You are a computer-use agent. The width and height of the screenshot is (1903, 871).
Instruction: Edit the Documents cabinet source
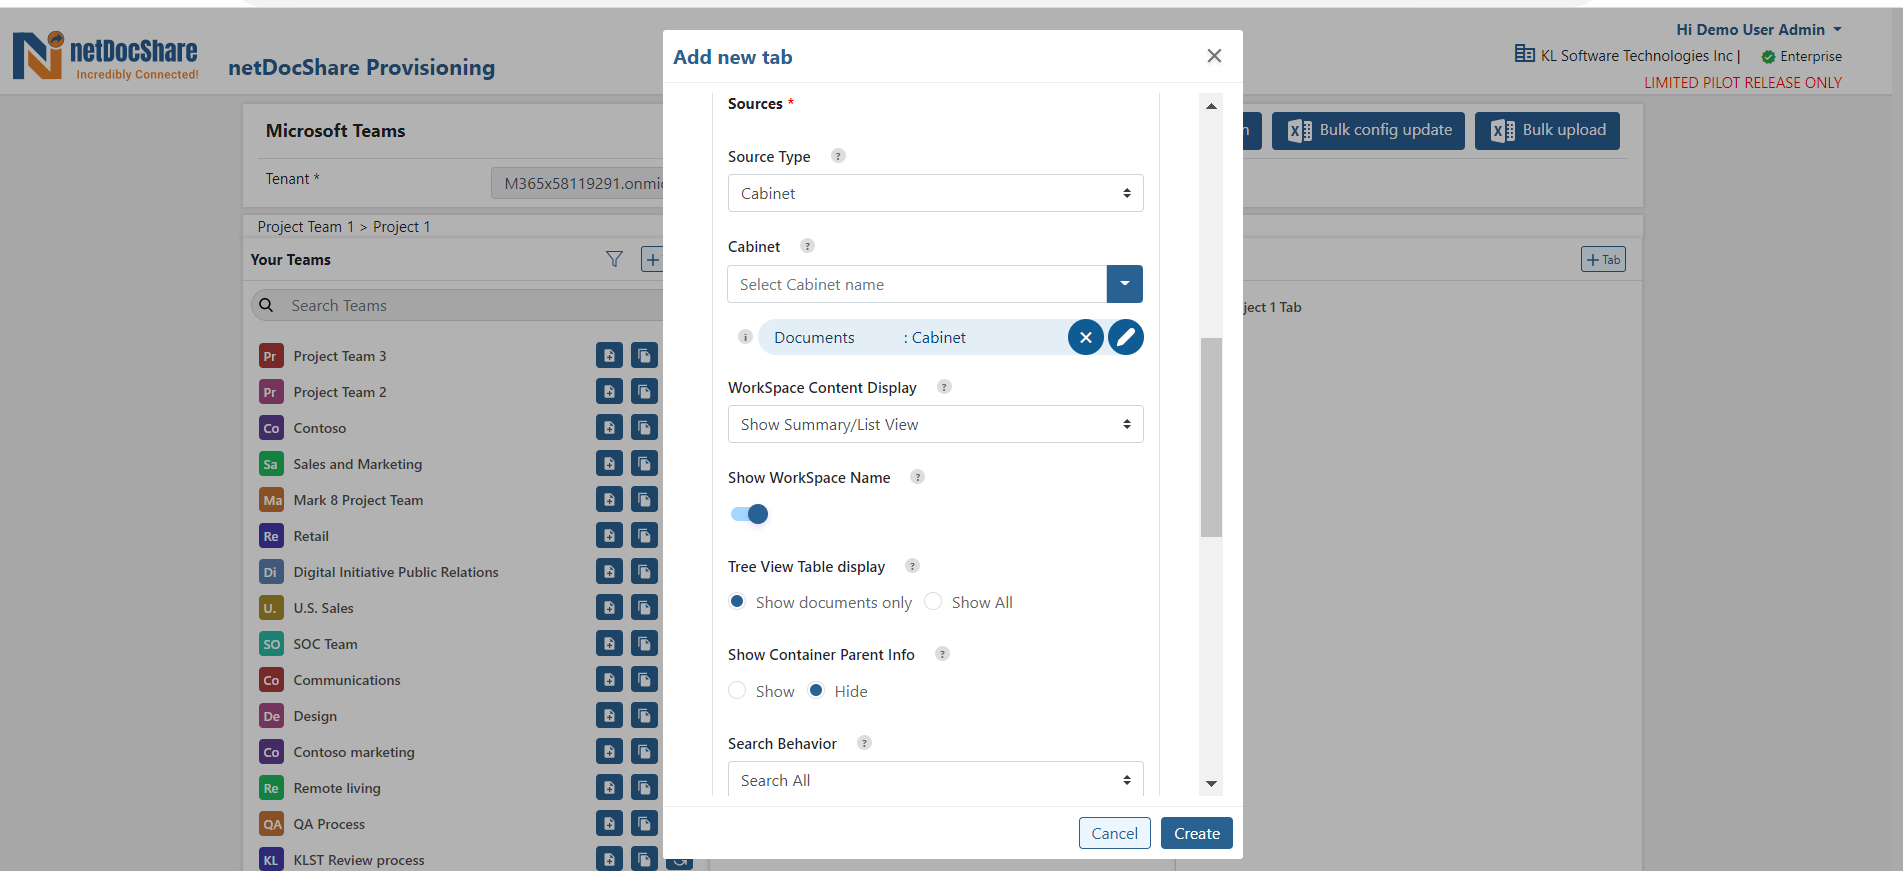point(1125,338)
